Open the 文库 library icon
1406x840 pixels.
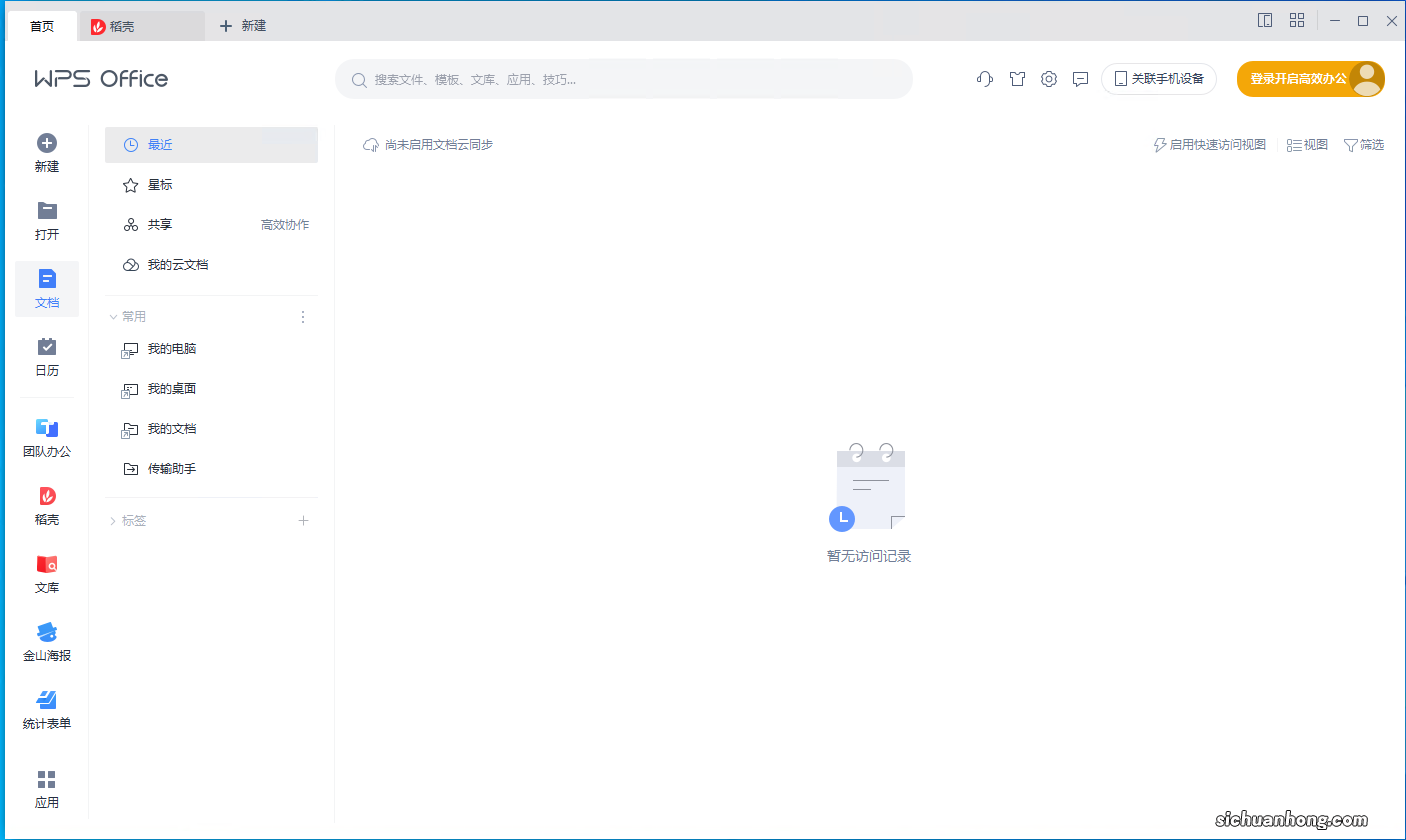47,564
